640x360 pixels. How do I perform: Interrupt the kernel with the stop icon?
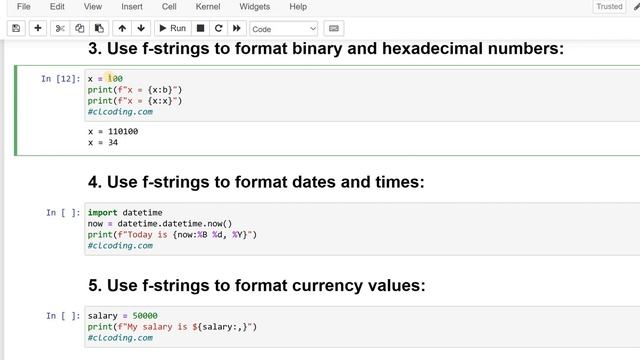click(x=200, y=28)
